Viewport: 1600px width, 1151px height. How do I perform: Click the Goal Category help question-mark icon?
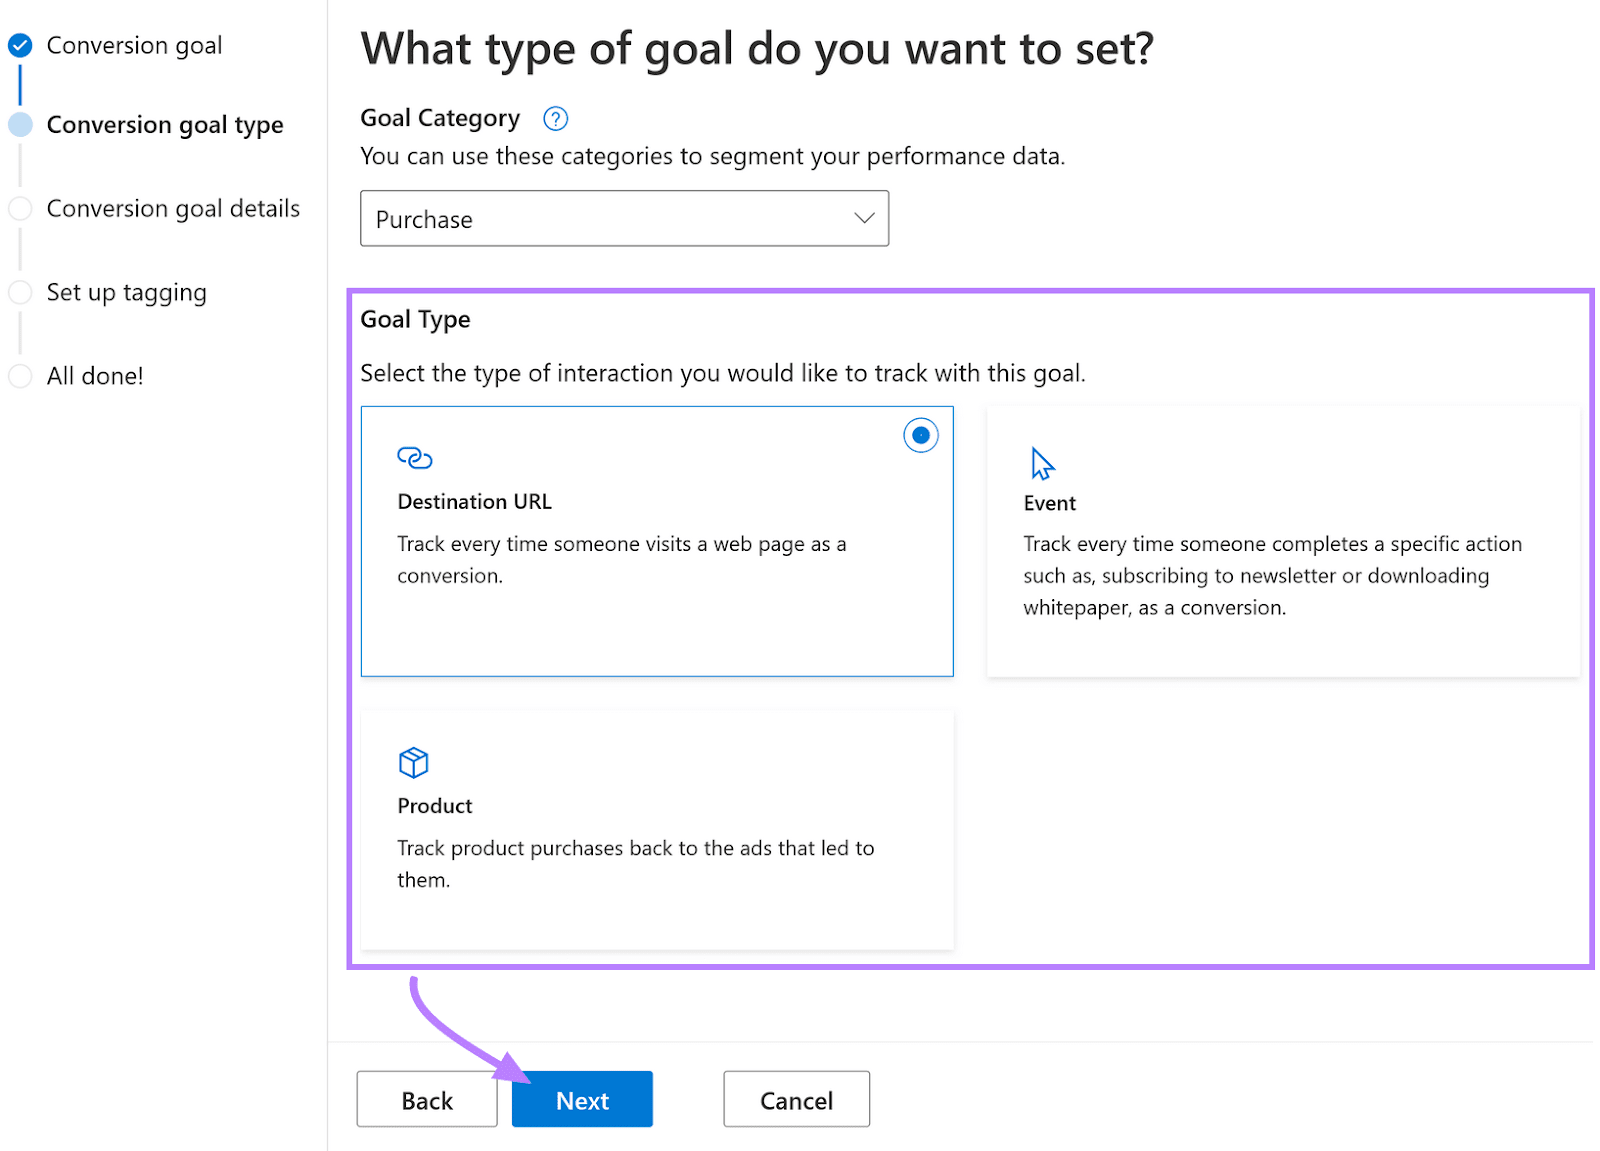[x=555, y=119]
